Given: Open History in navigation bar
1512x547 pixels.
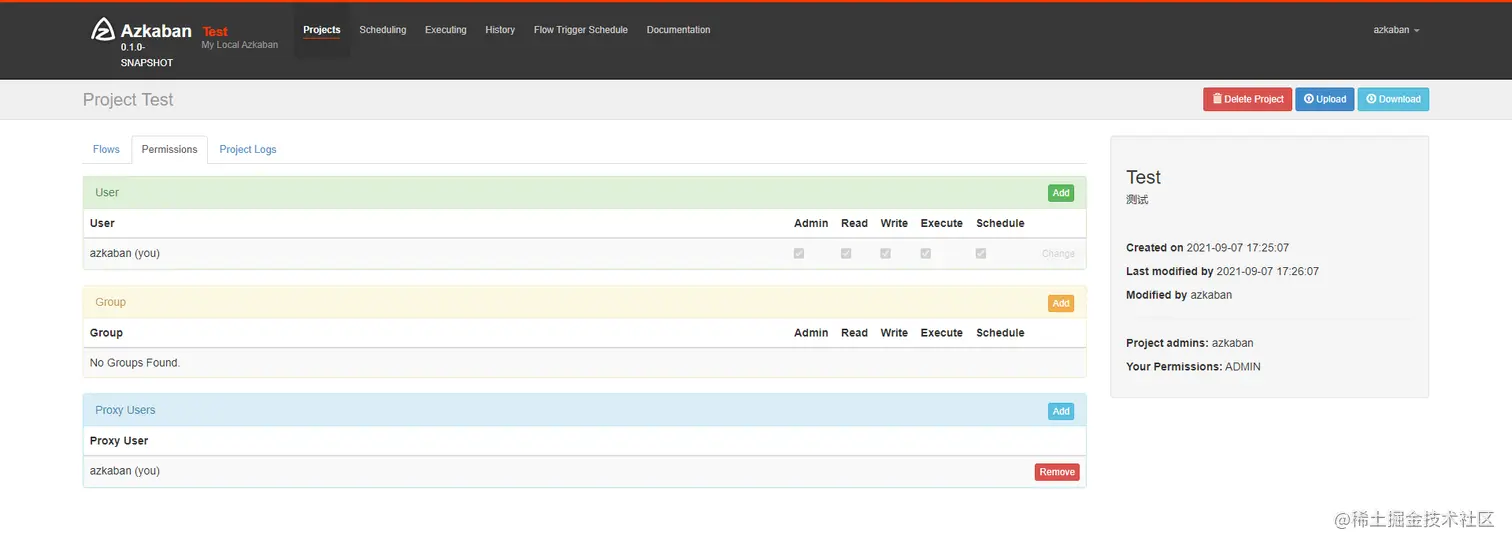Looking at the screenshot, I should [500, 30].
